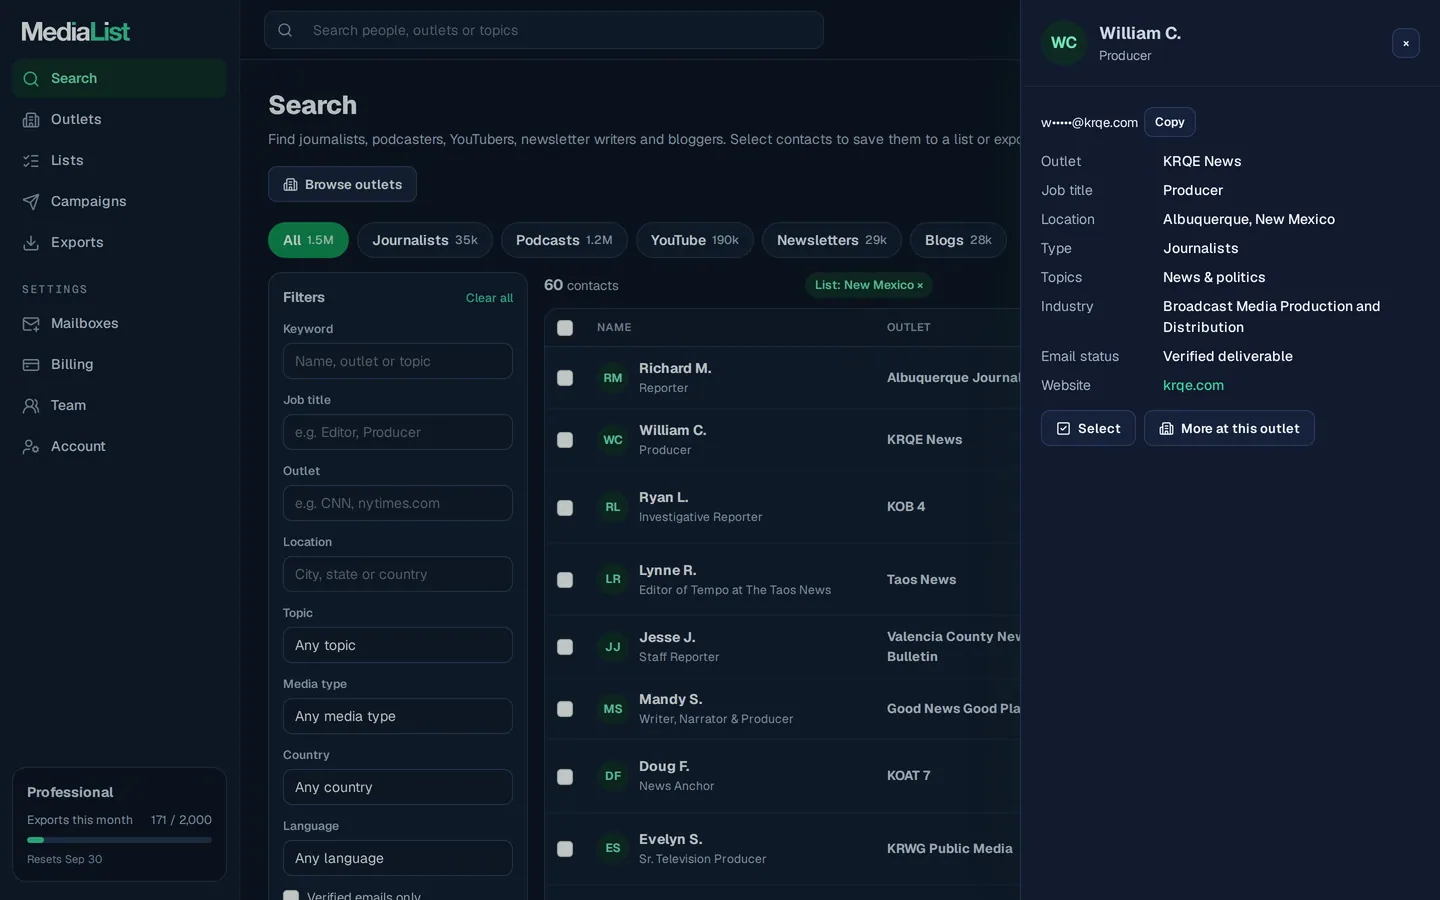The width and height of the screenshot is (1440, 900).
Task: Open Mailboxes settings
Action: (x=119, y=323)
